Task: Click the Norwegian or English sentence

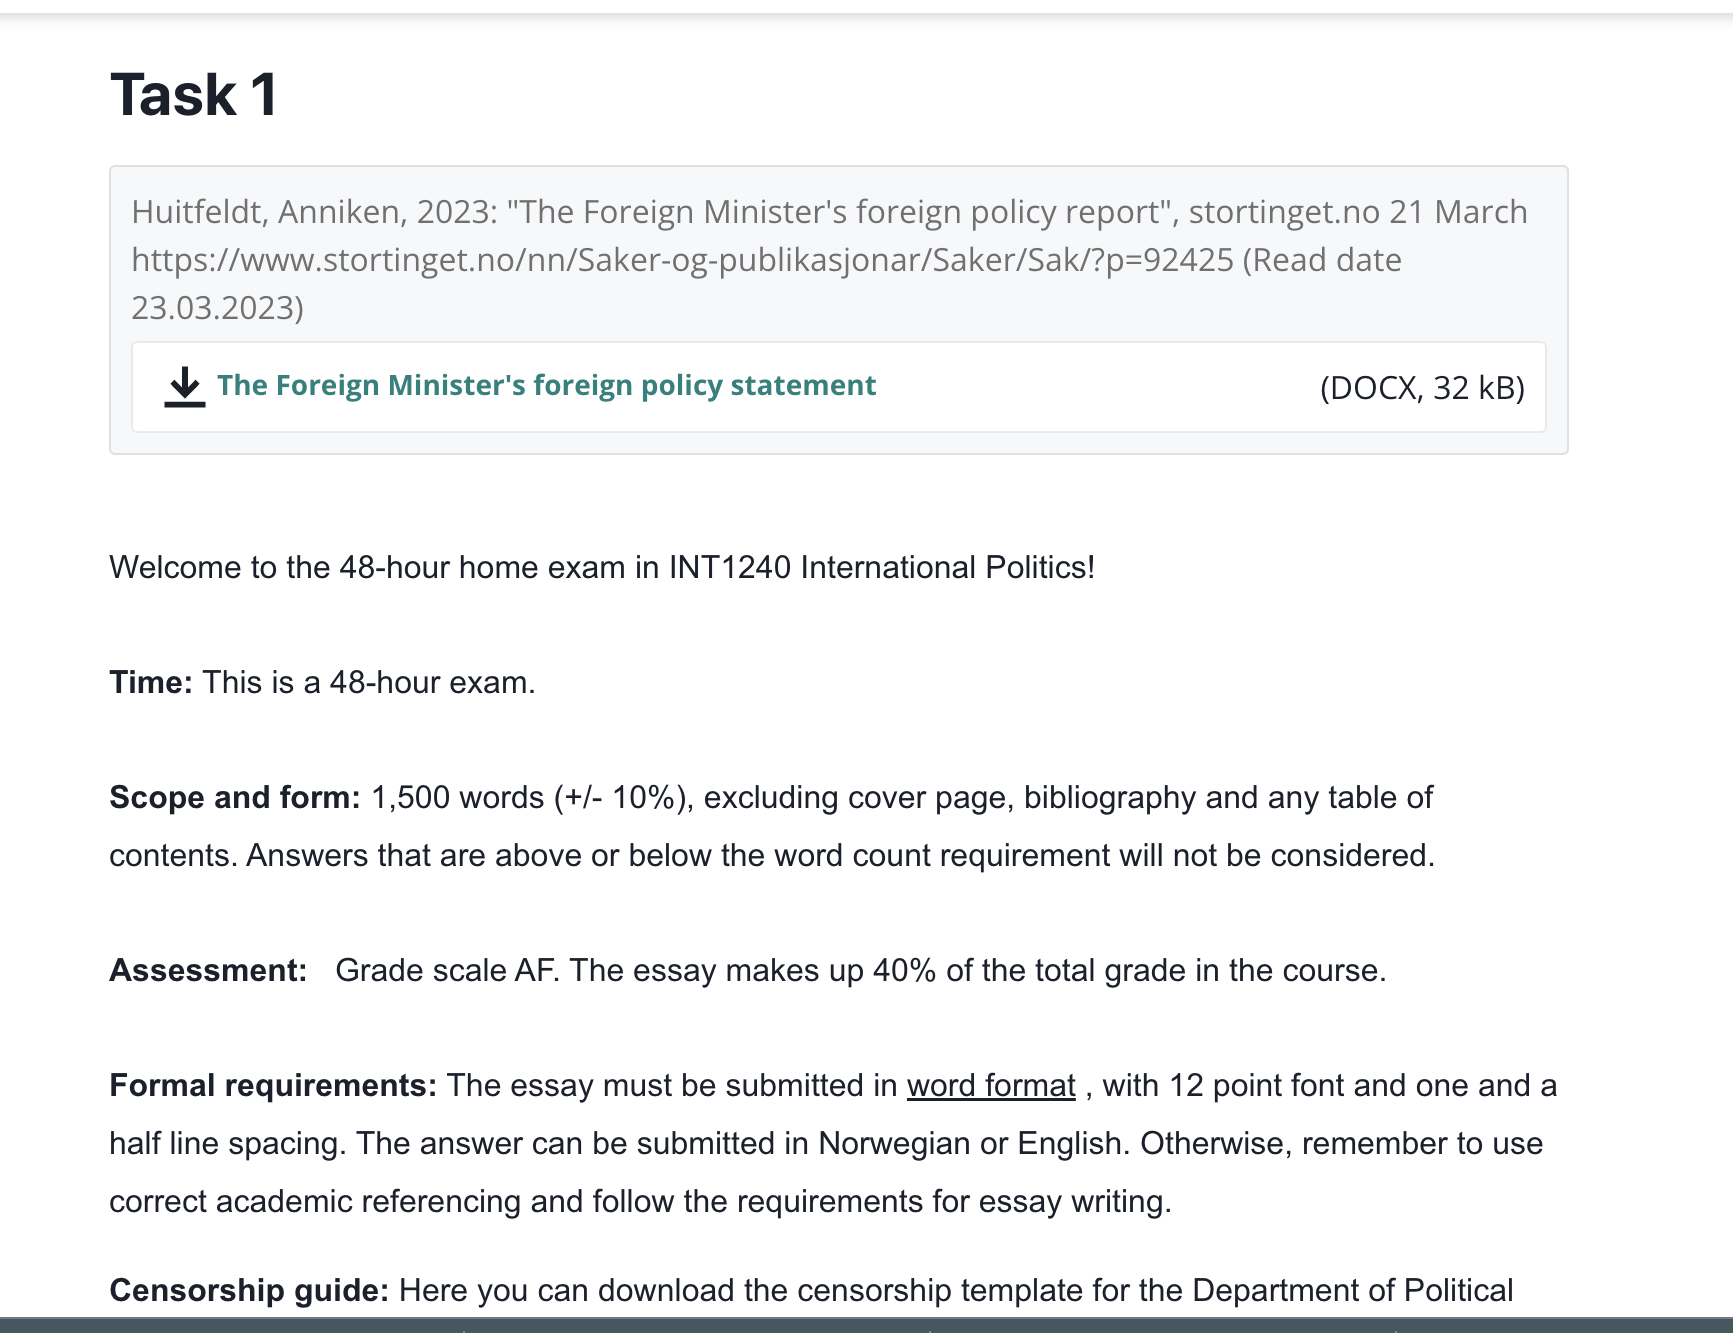Action: 743,1143
